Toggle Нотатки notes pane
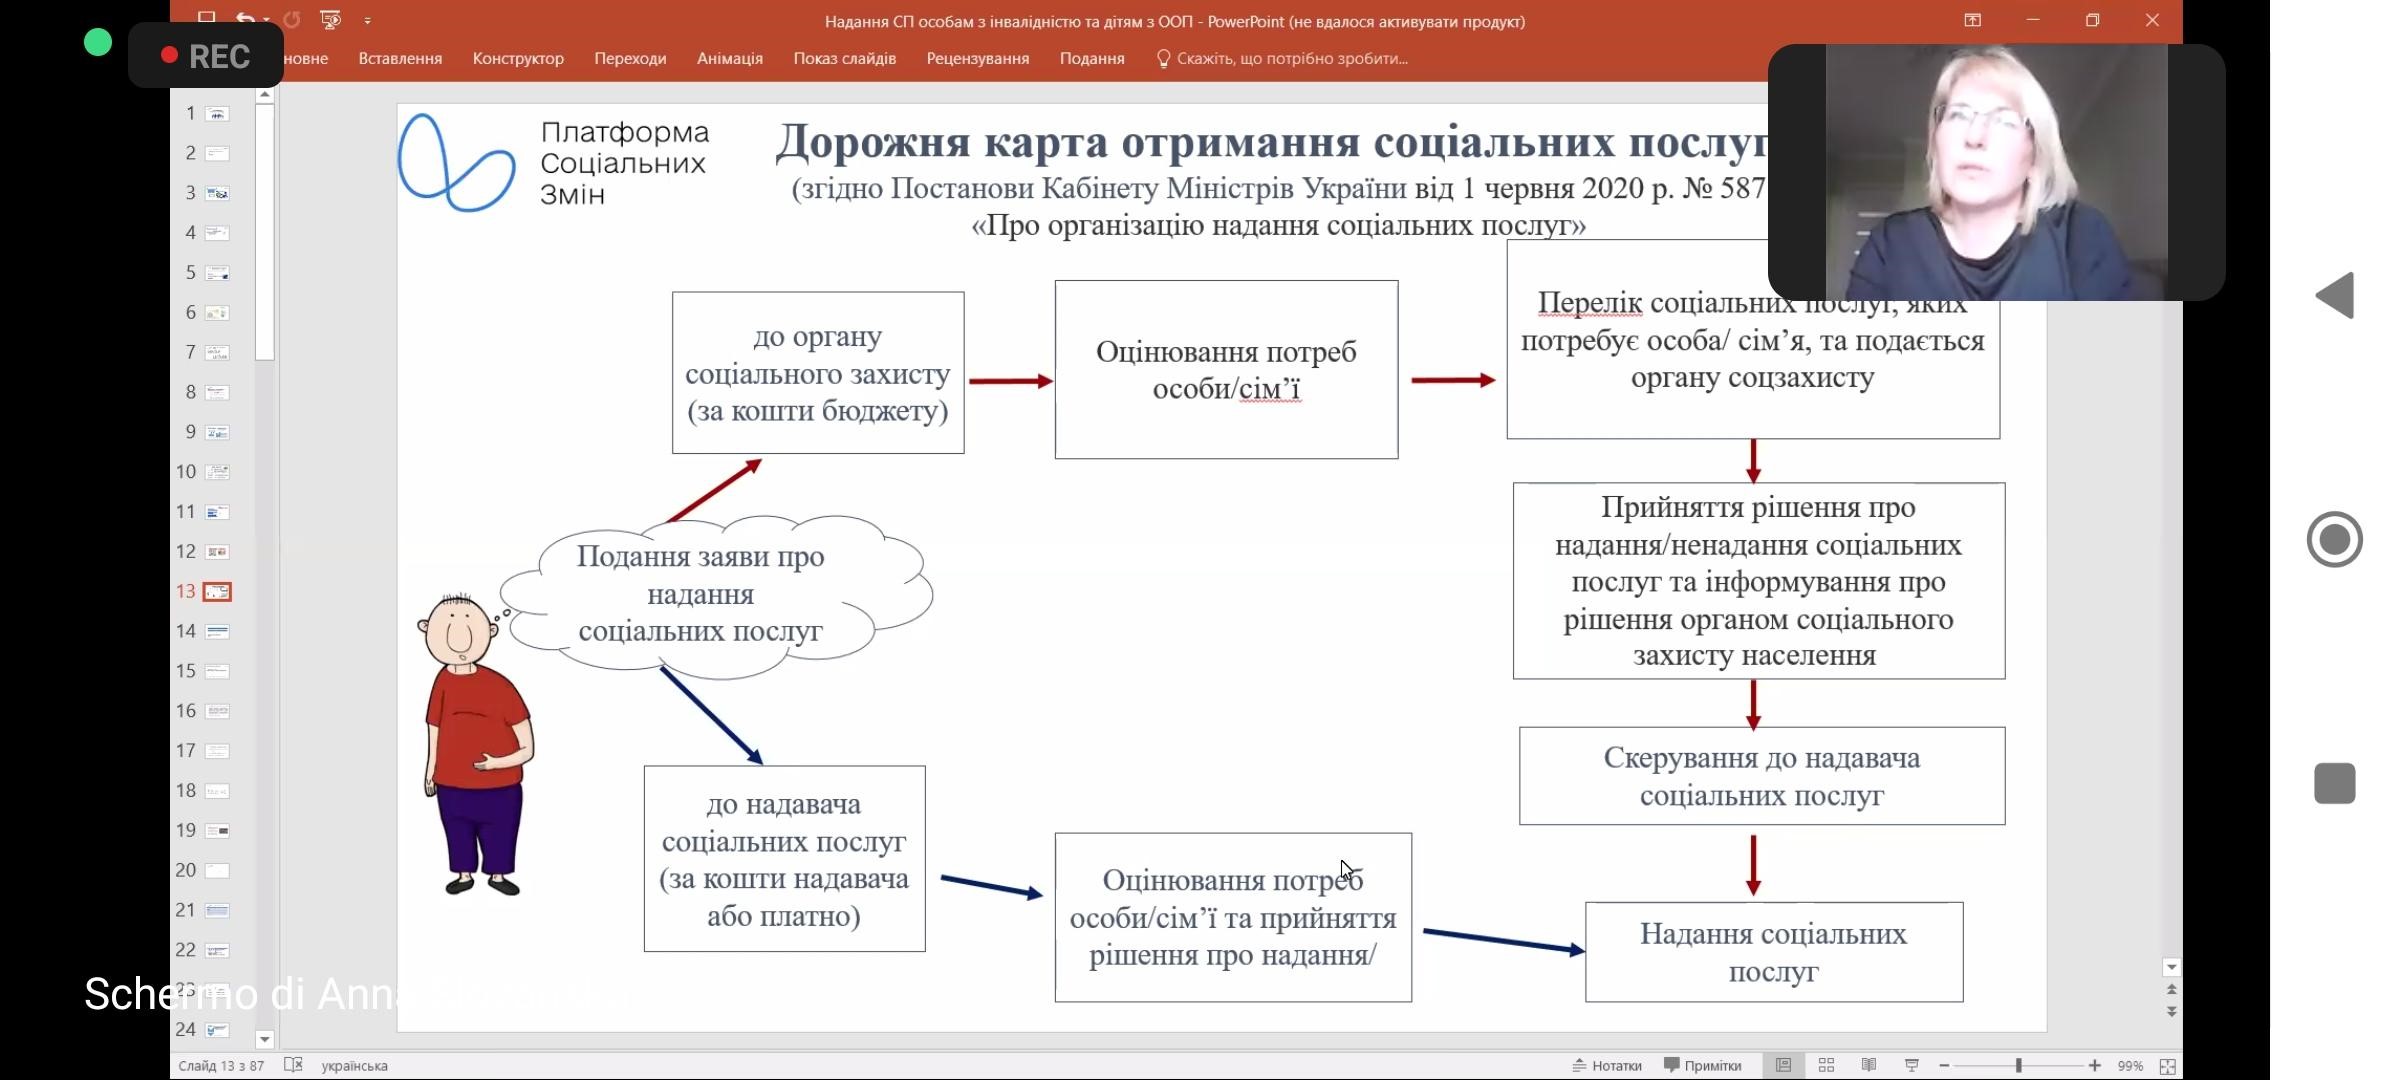Screen dimensions: 2400x1080 point(1607,1066)
